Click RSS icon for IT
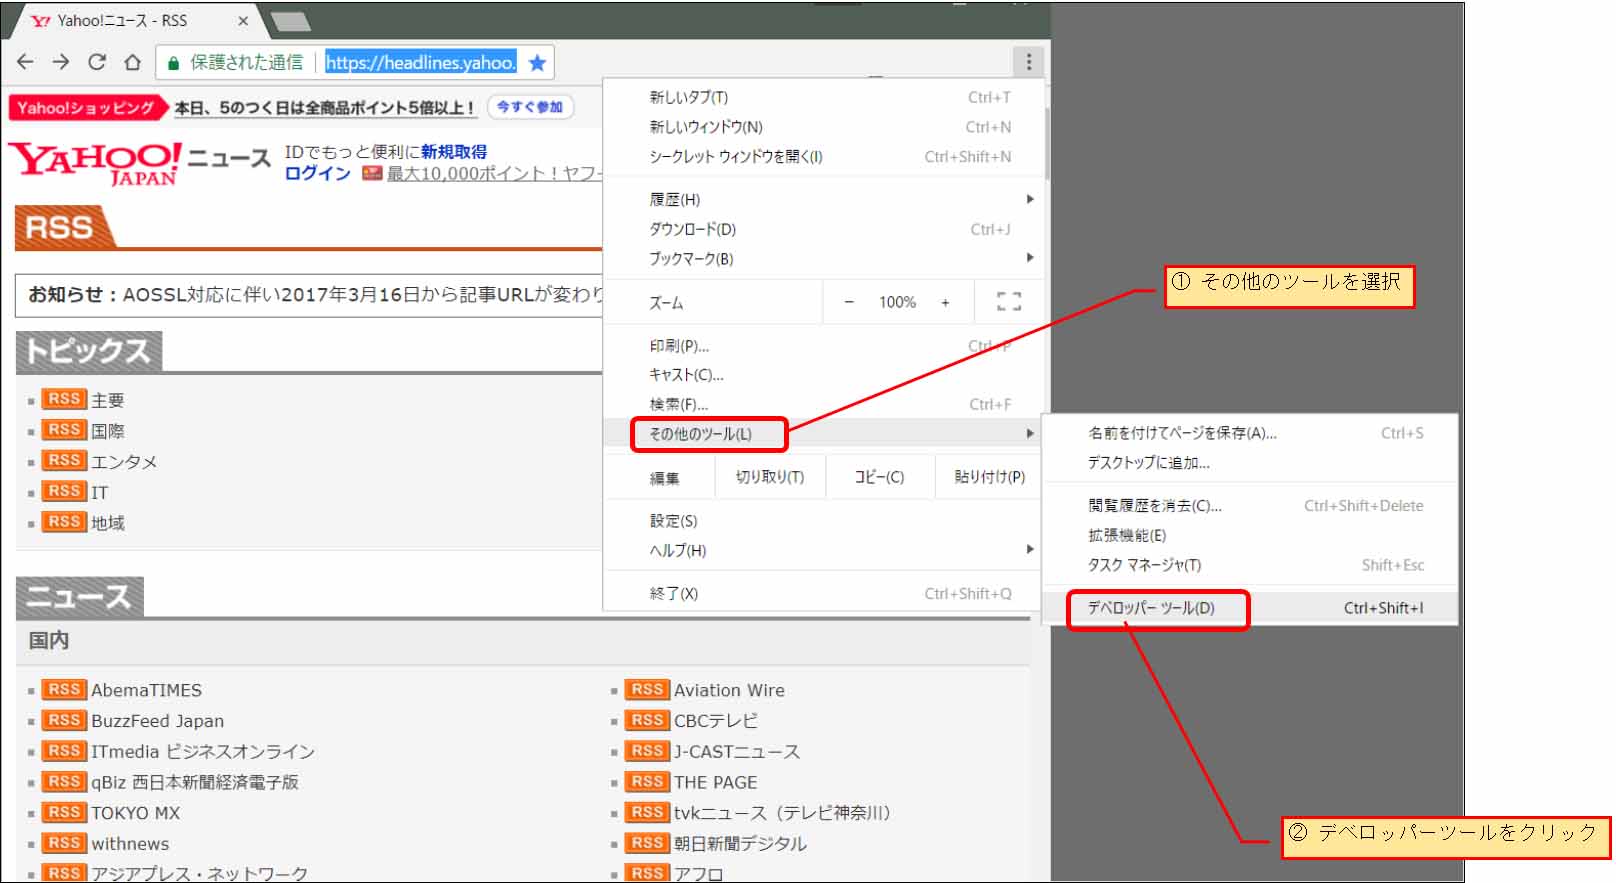This screenshot has height=883, width=1616. [64, 491]
